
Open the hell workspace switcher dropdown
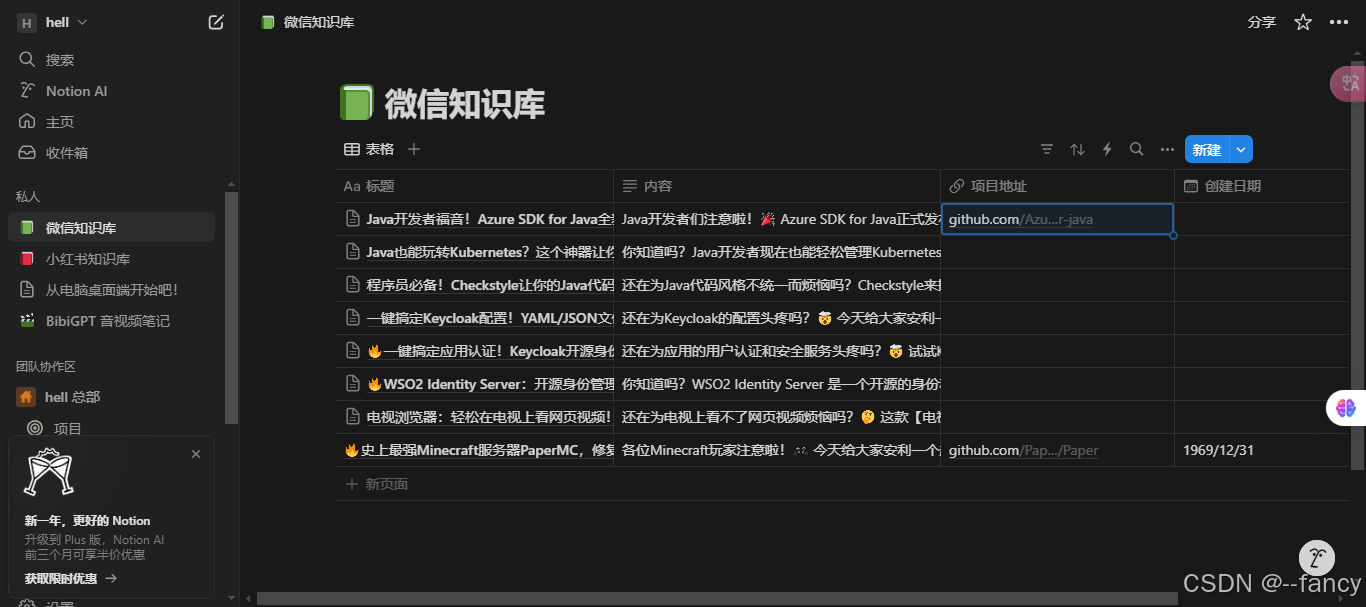point(53,22)
